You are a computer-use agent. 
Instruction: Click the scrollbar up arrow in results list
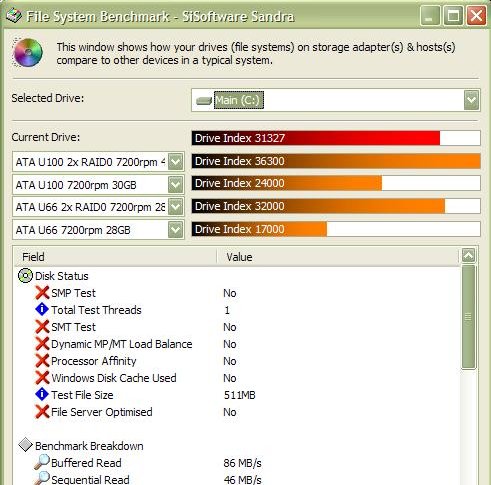coord(468,256)
